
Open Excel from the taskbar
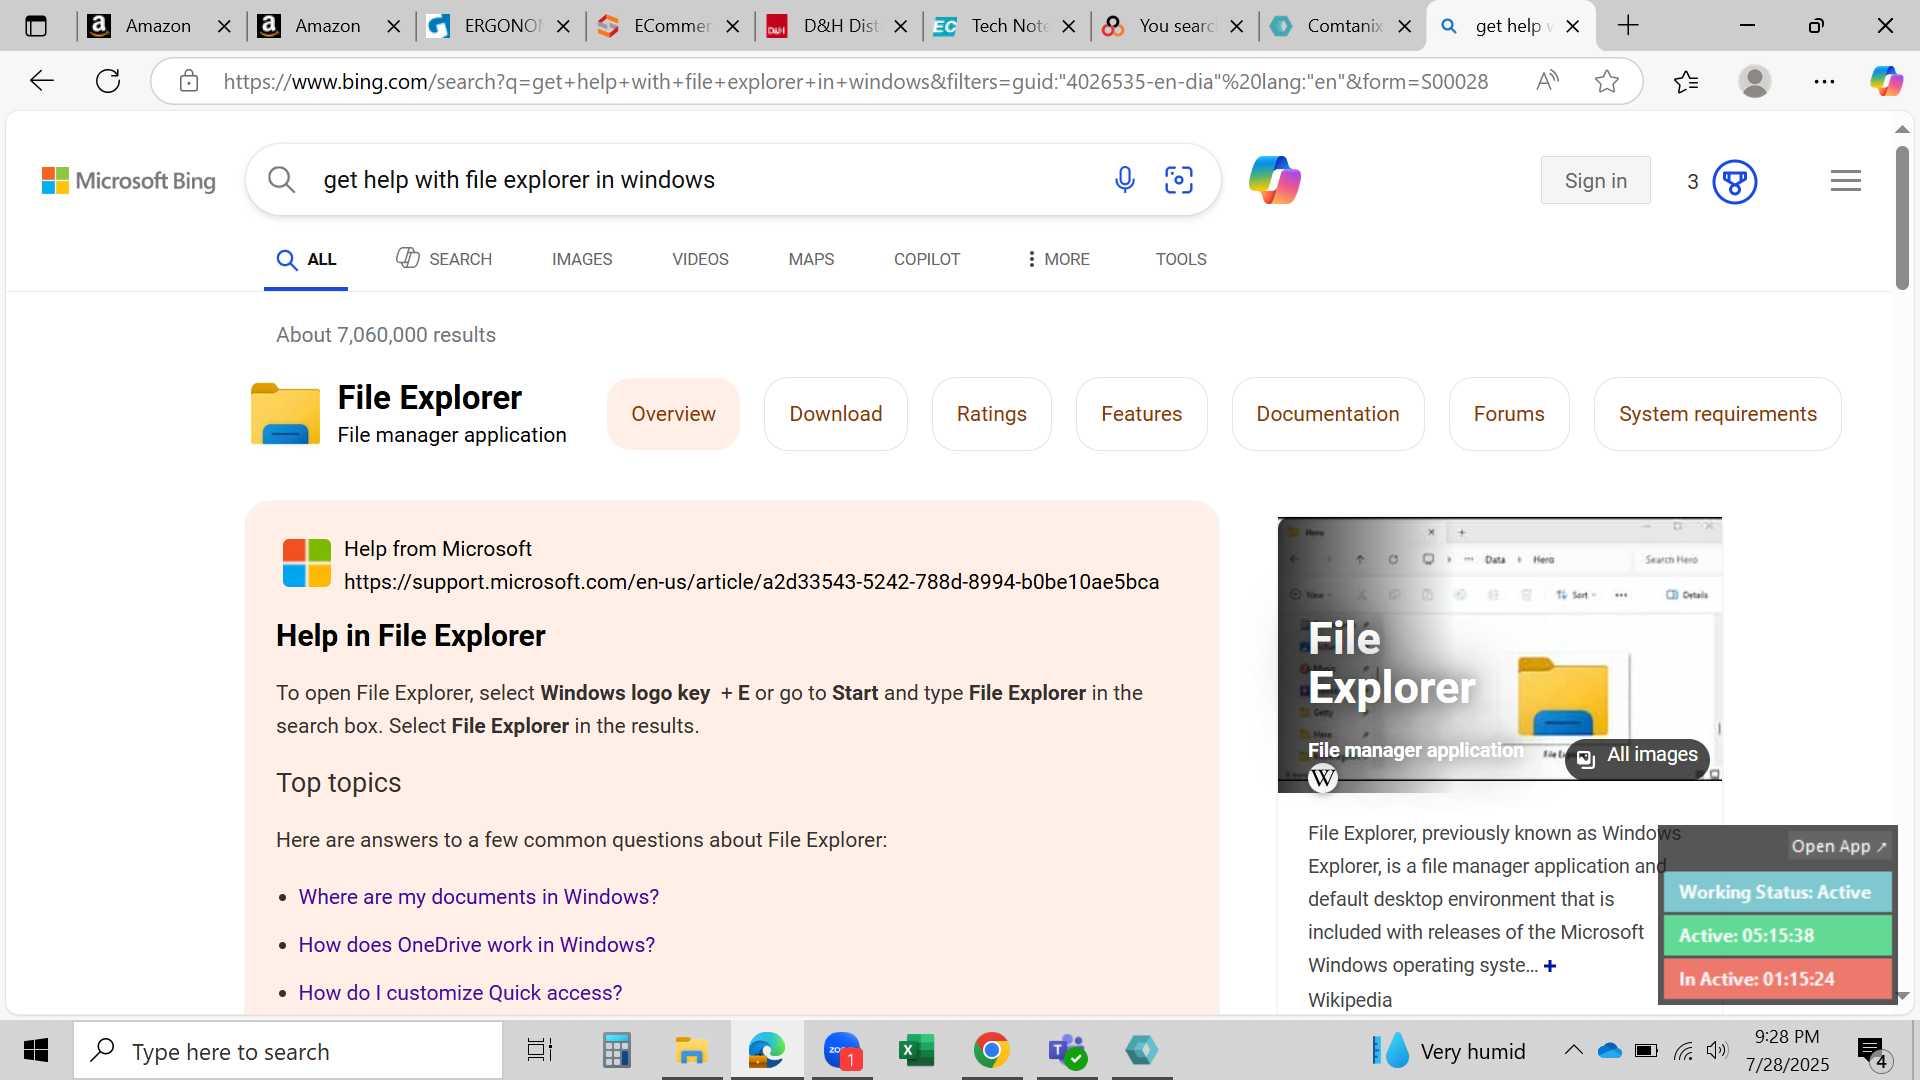click(916, 1051)
